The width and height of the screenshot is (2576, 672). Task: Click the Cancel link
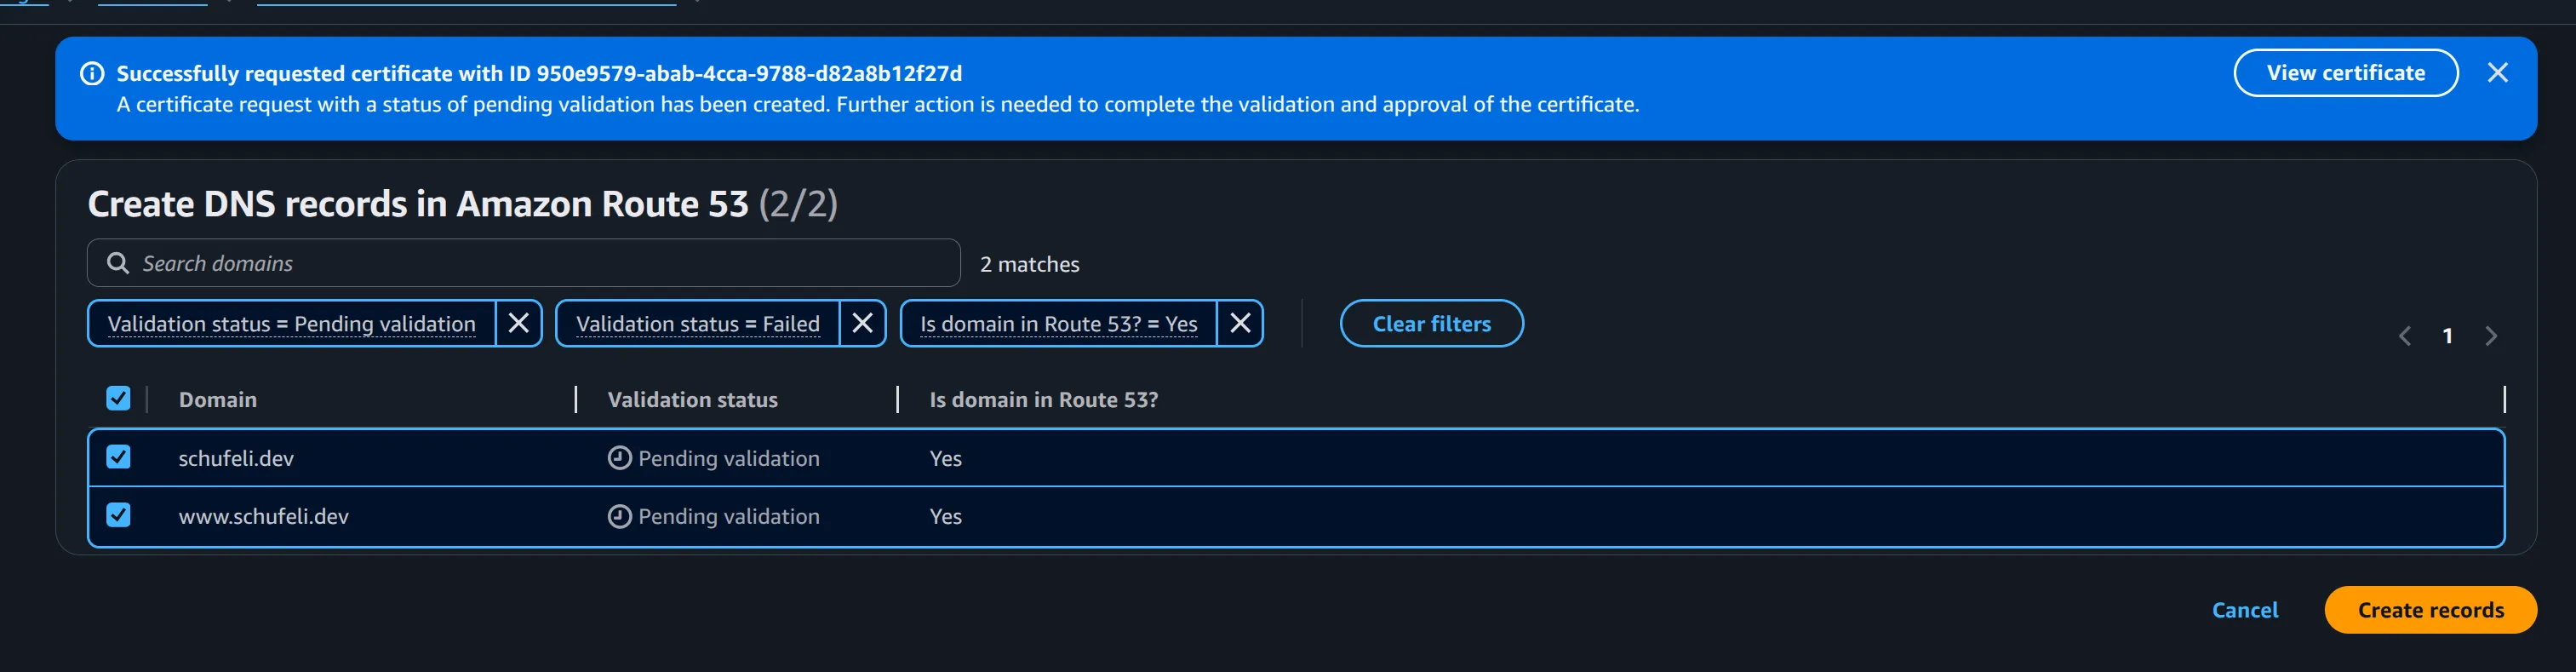[2244, 610]
